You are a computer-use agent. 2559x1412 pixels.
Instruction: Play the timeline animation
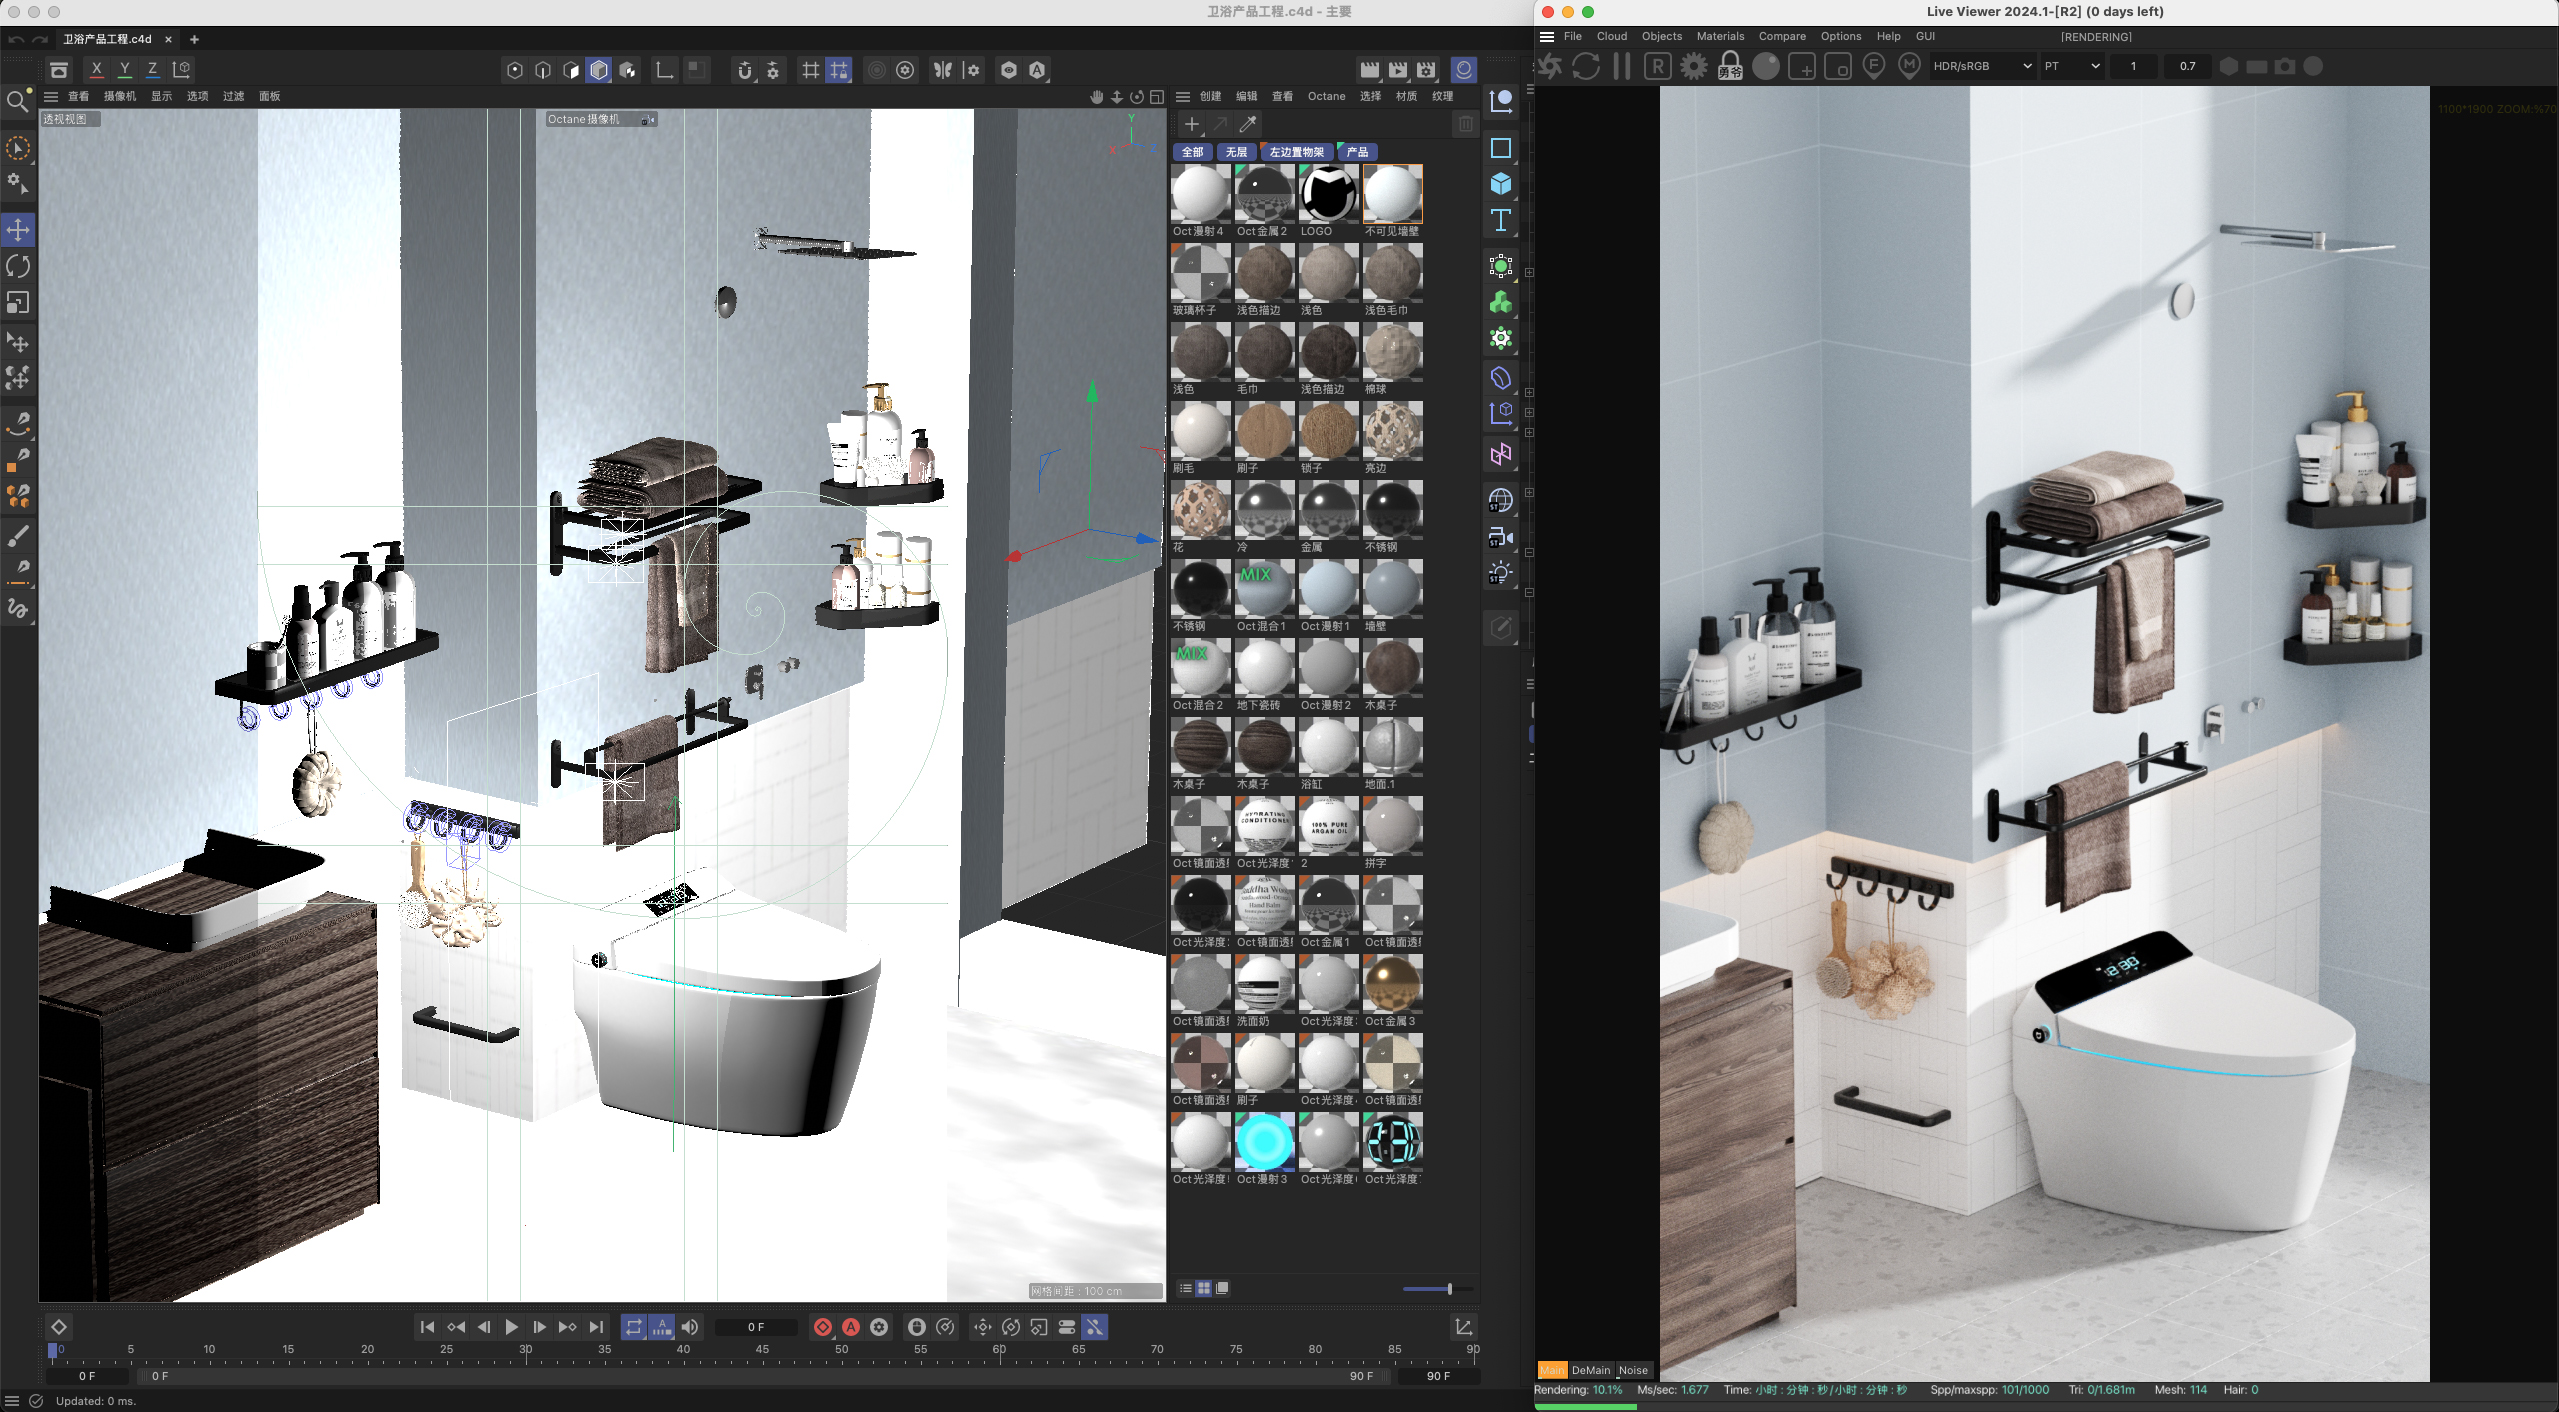[511, 1327]
